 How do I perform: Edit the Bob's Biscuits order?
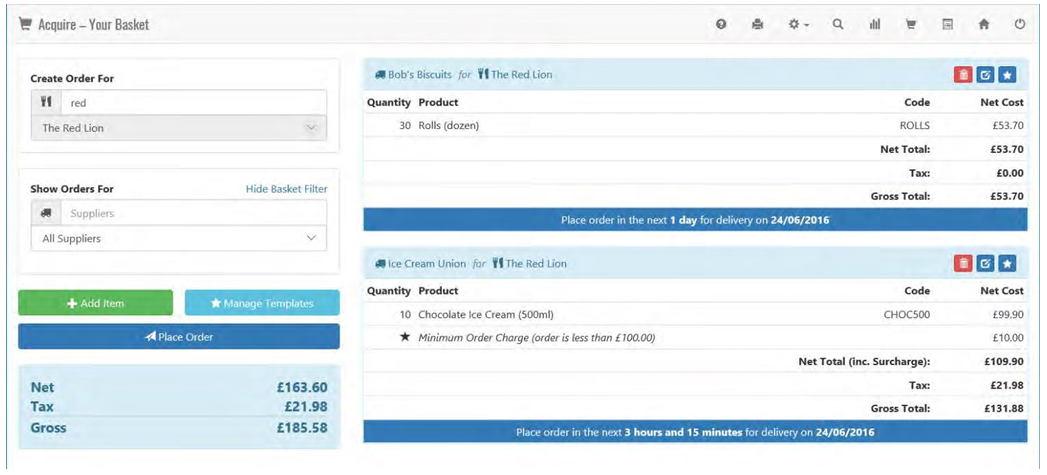(985, 74)
